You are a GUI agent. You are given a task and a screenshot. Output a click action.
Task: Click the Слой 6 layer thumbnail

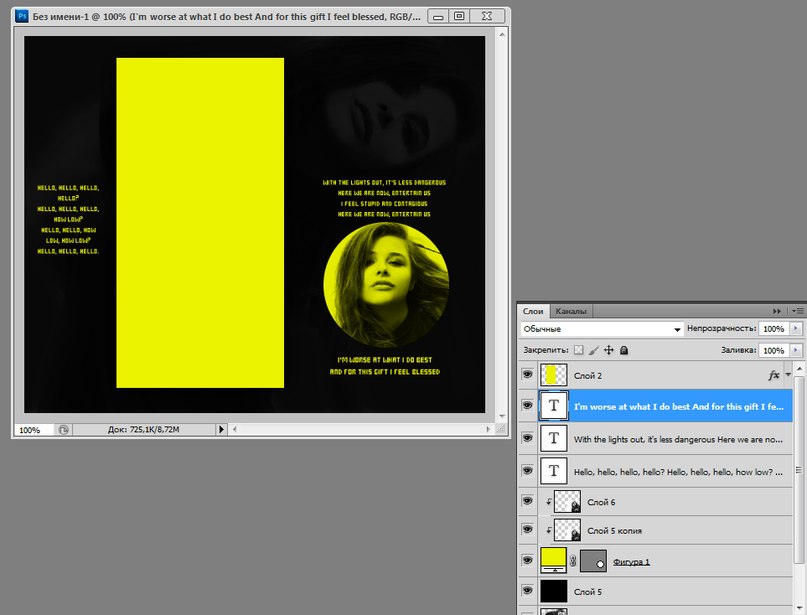567,501
